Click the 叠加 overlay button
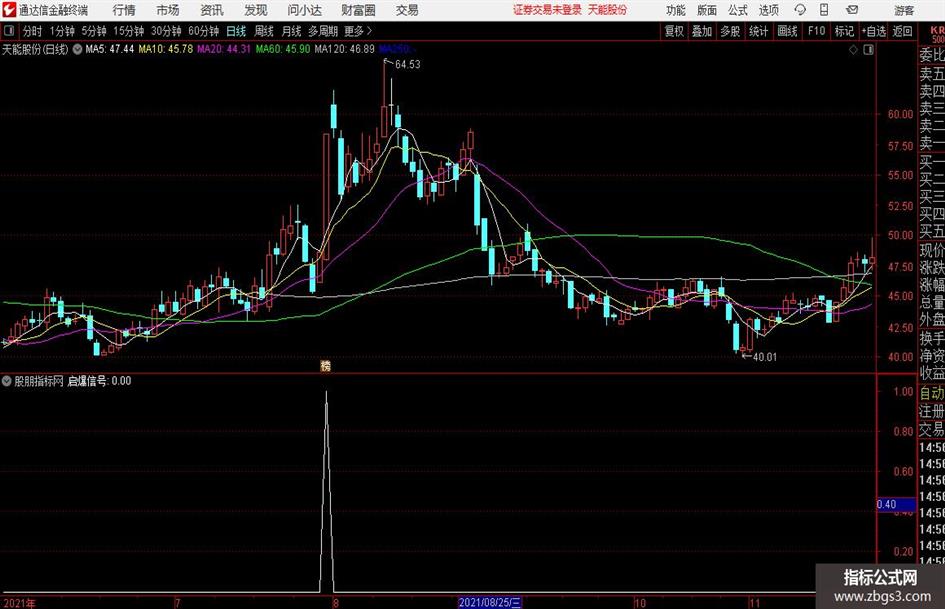This screenshot has width=945, height=609. (702, 31)
